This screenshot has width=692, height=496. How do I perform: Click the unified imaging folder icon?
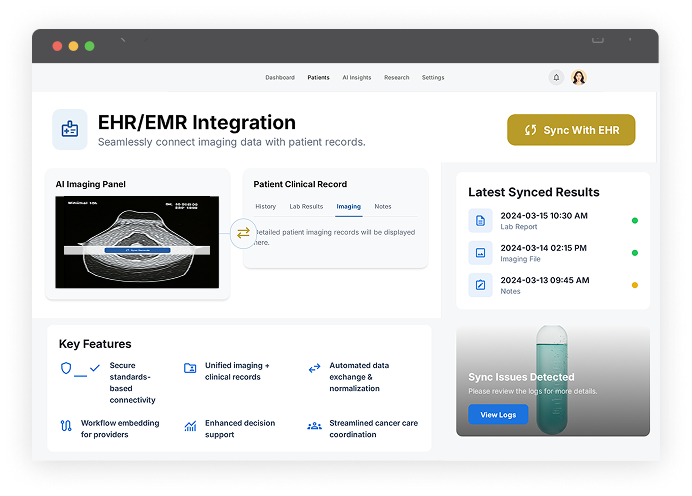pyautogui.click(x=190, y=368)
